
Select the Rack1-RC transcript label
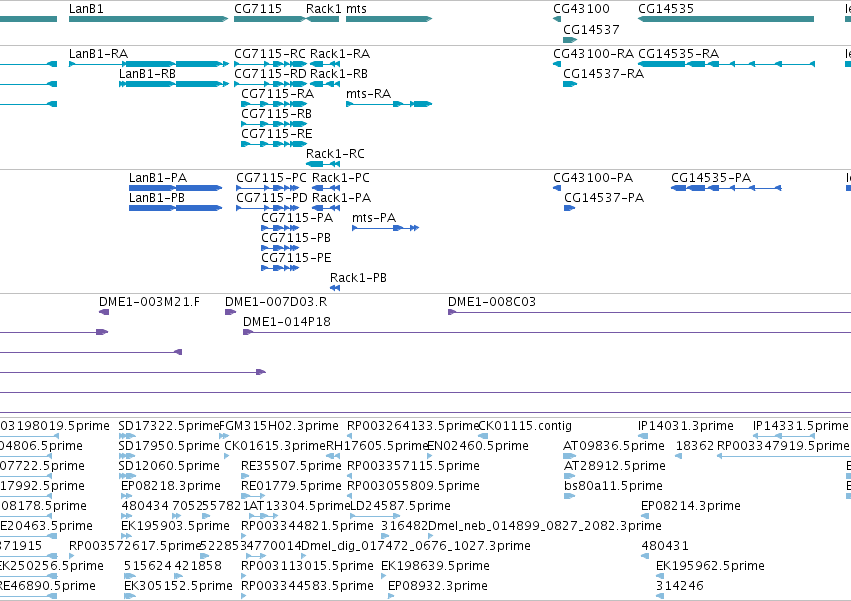[x=335, y=154]
